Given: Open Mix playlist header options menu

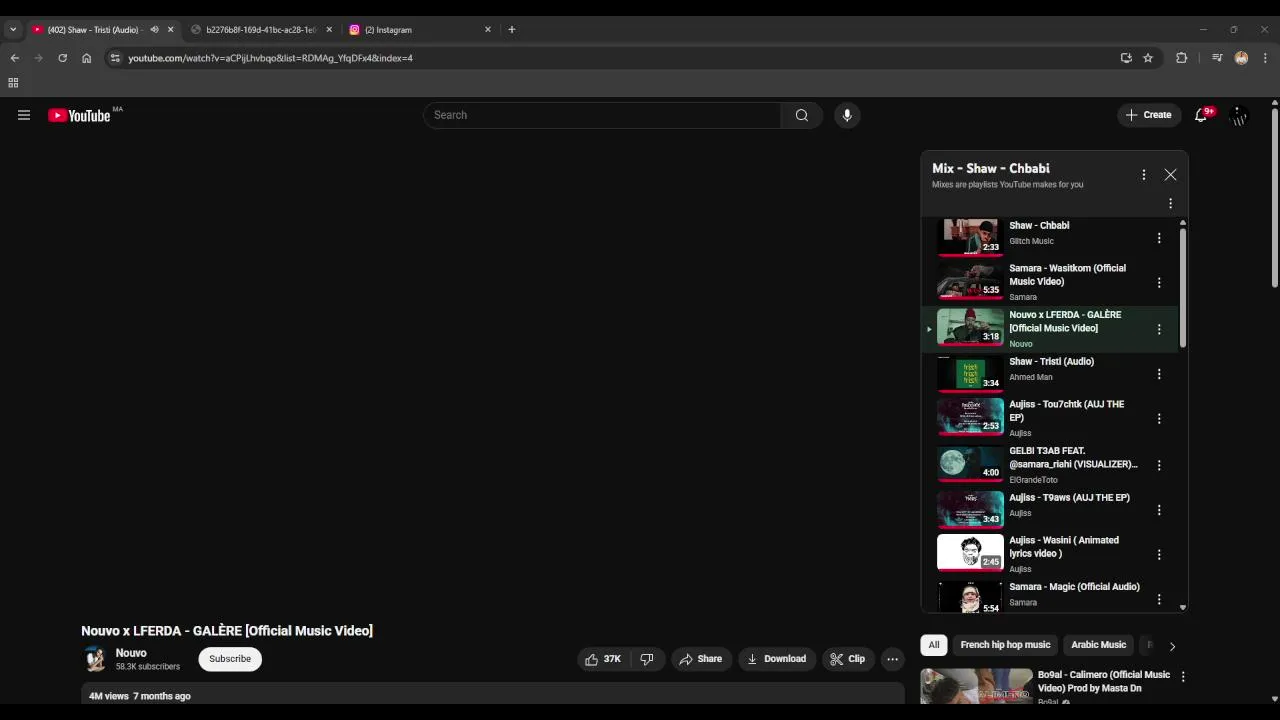Looking at the screenshot, I should point(1144,175).
